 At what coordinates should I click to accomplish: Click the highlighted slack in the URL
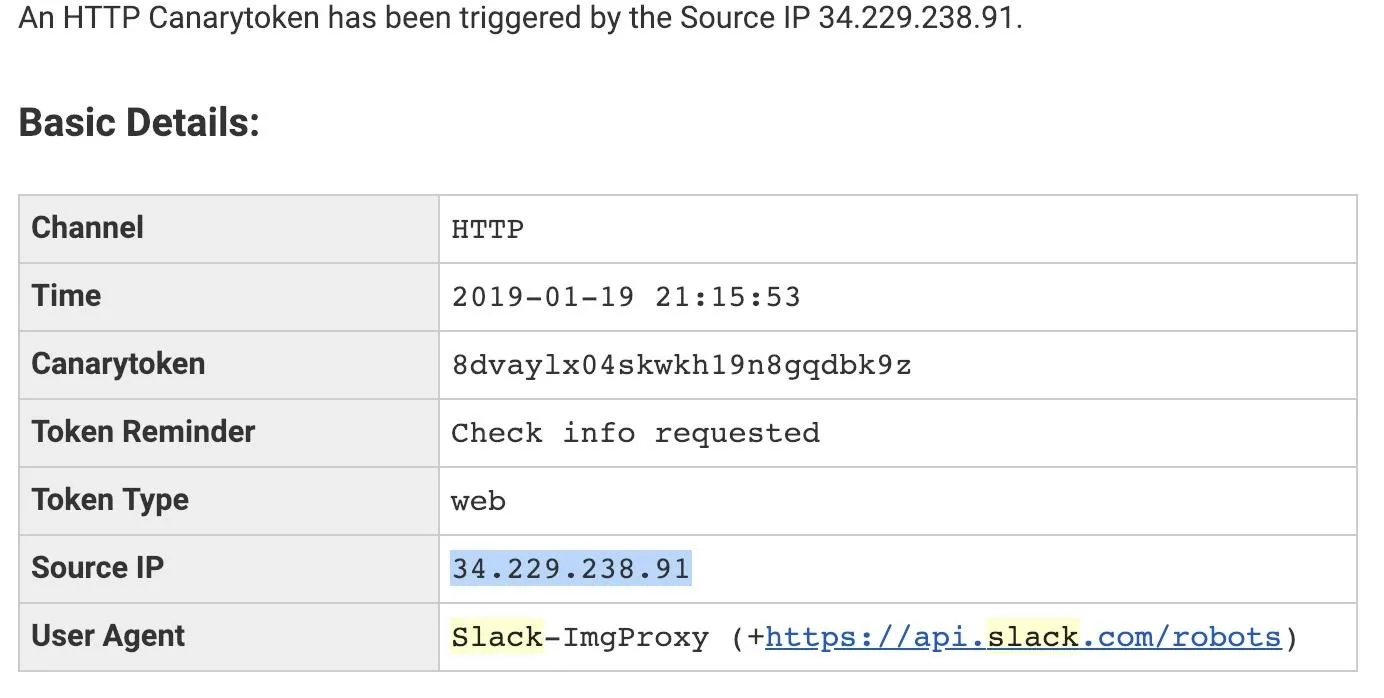[1033, 637]
